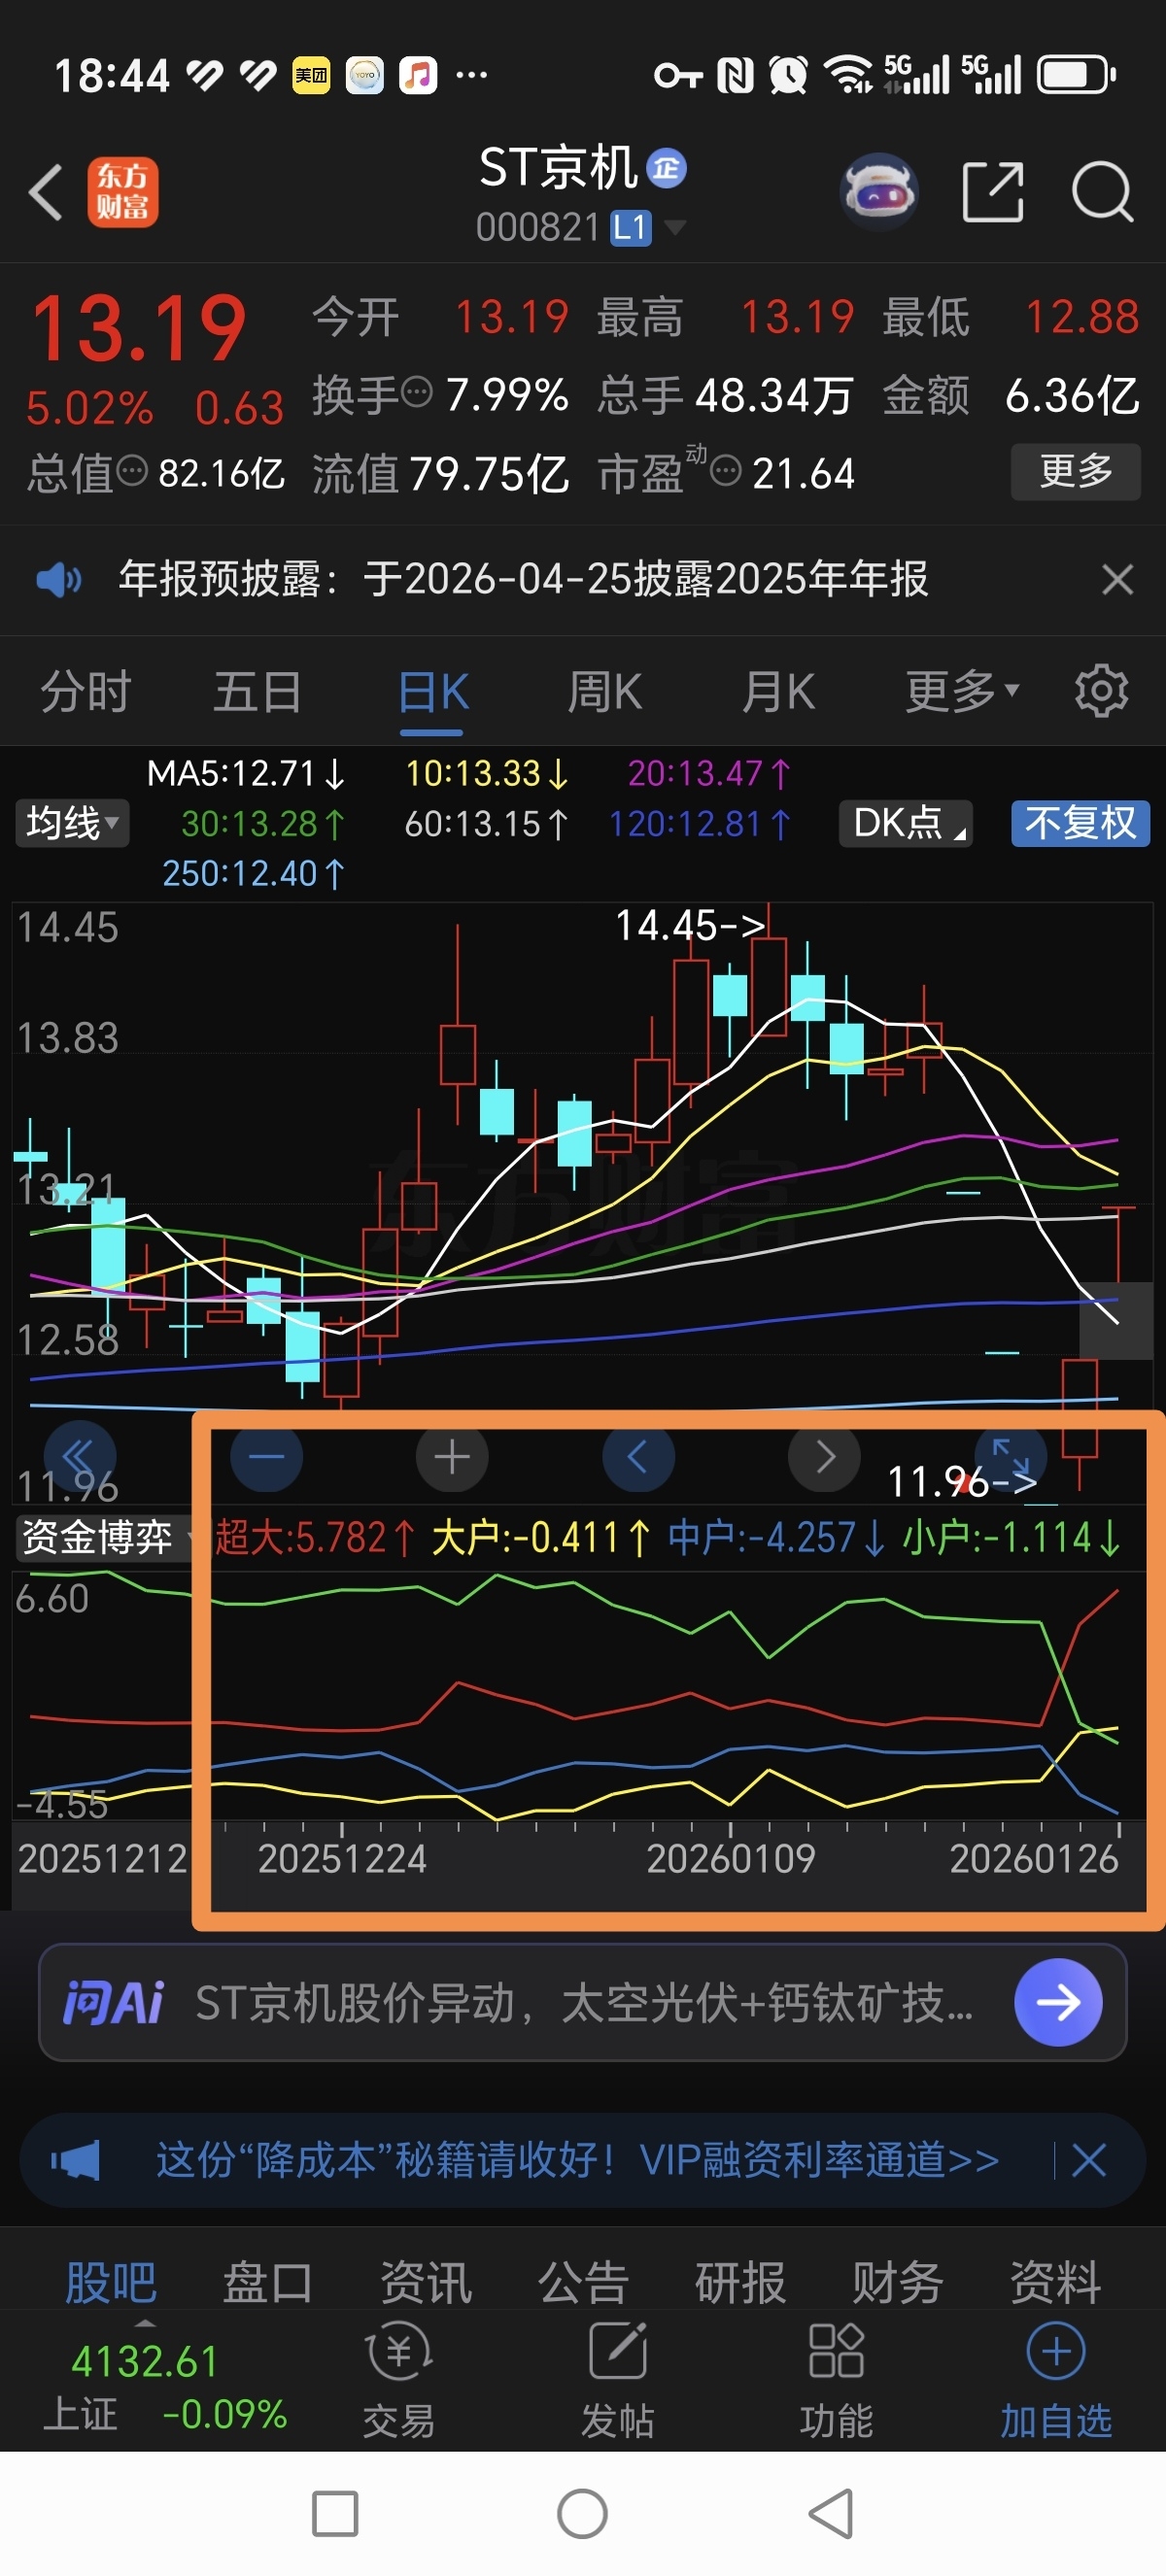The height and width of the screenshot is (2576, 1166).
Task: Open the 年报预披露 announcement text
Action: (523, 579)
